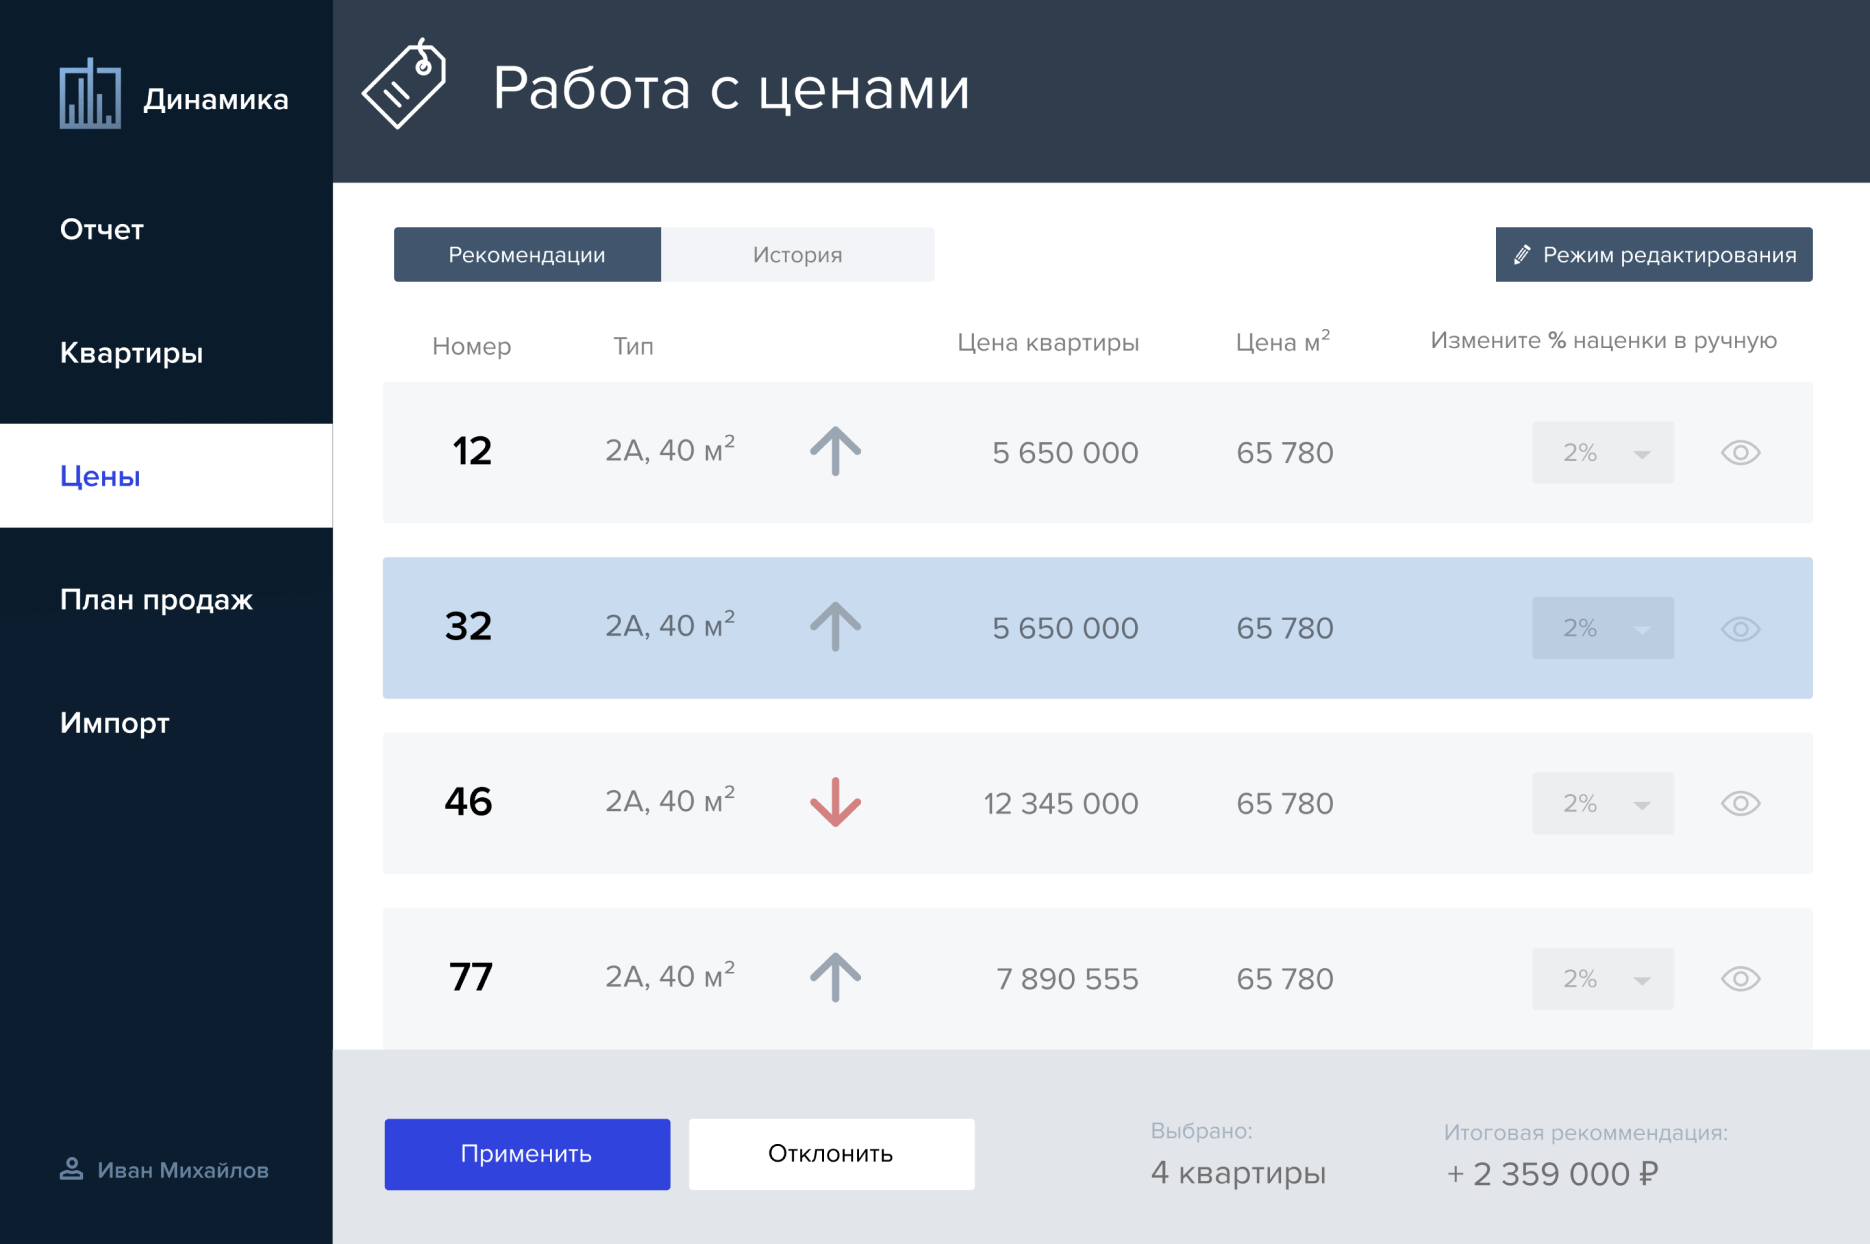Click the price tag icon in header
This screenshot has height=1244, width=1870.
coord(404,85)
